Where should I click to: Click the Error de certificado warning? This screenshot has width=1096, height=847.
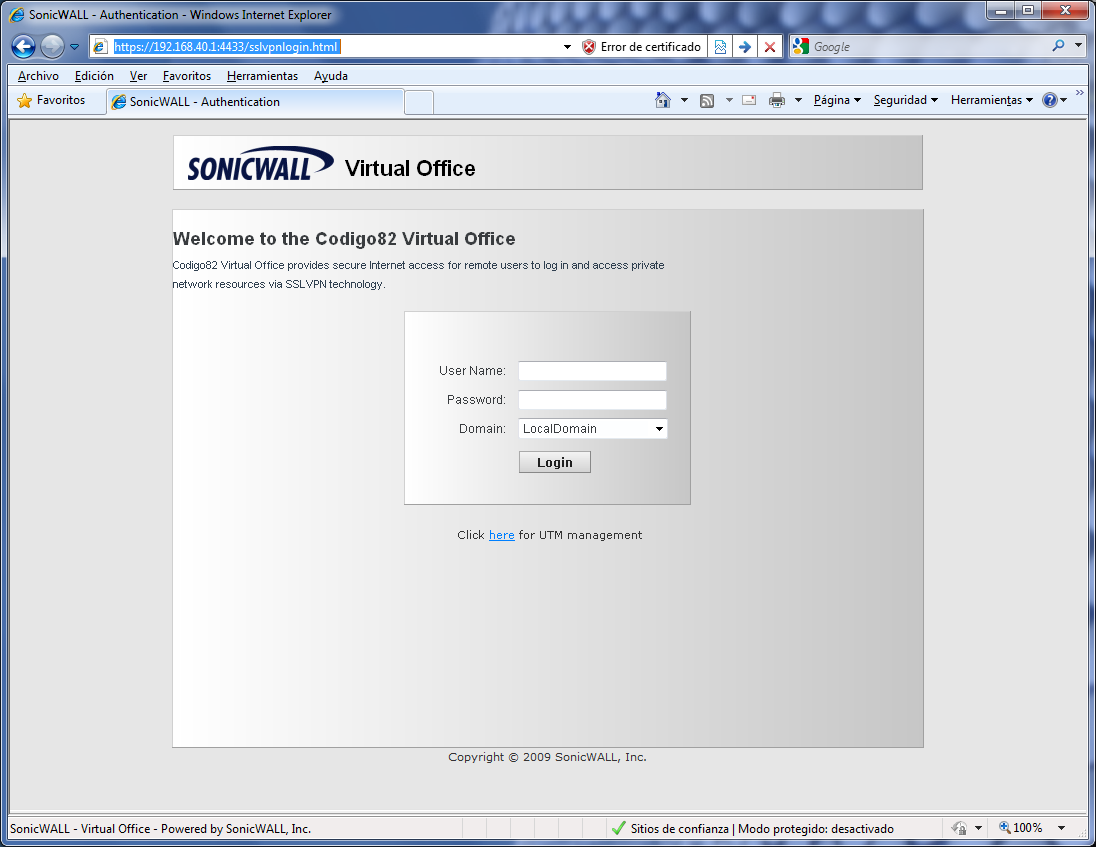(x=641, y=47)
